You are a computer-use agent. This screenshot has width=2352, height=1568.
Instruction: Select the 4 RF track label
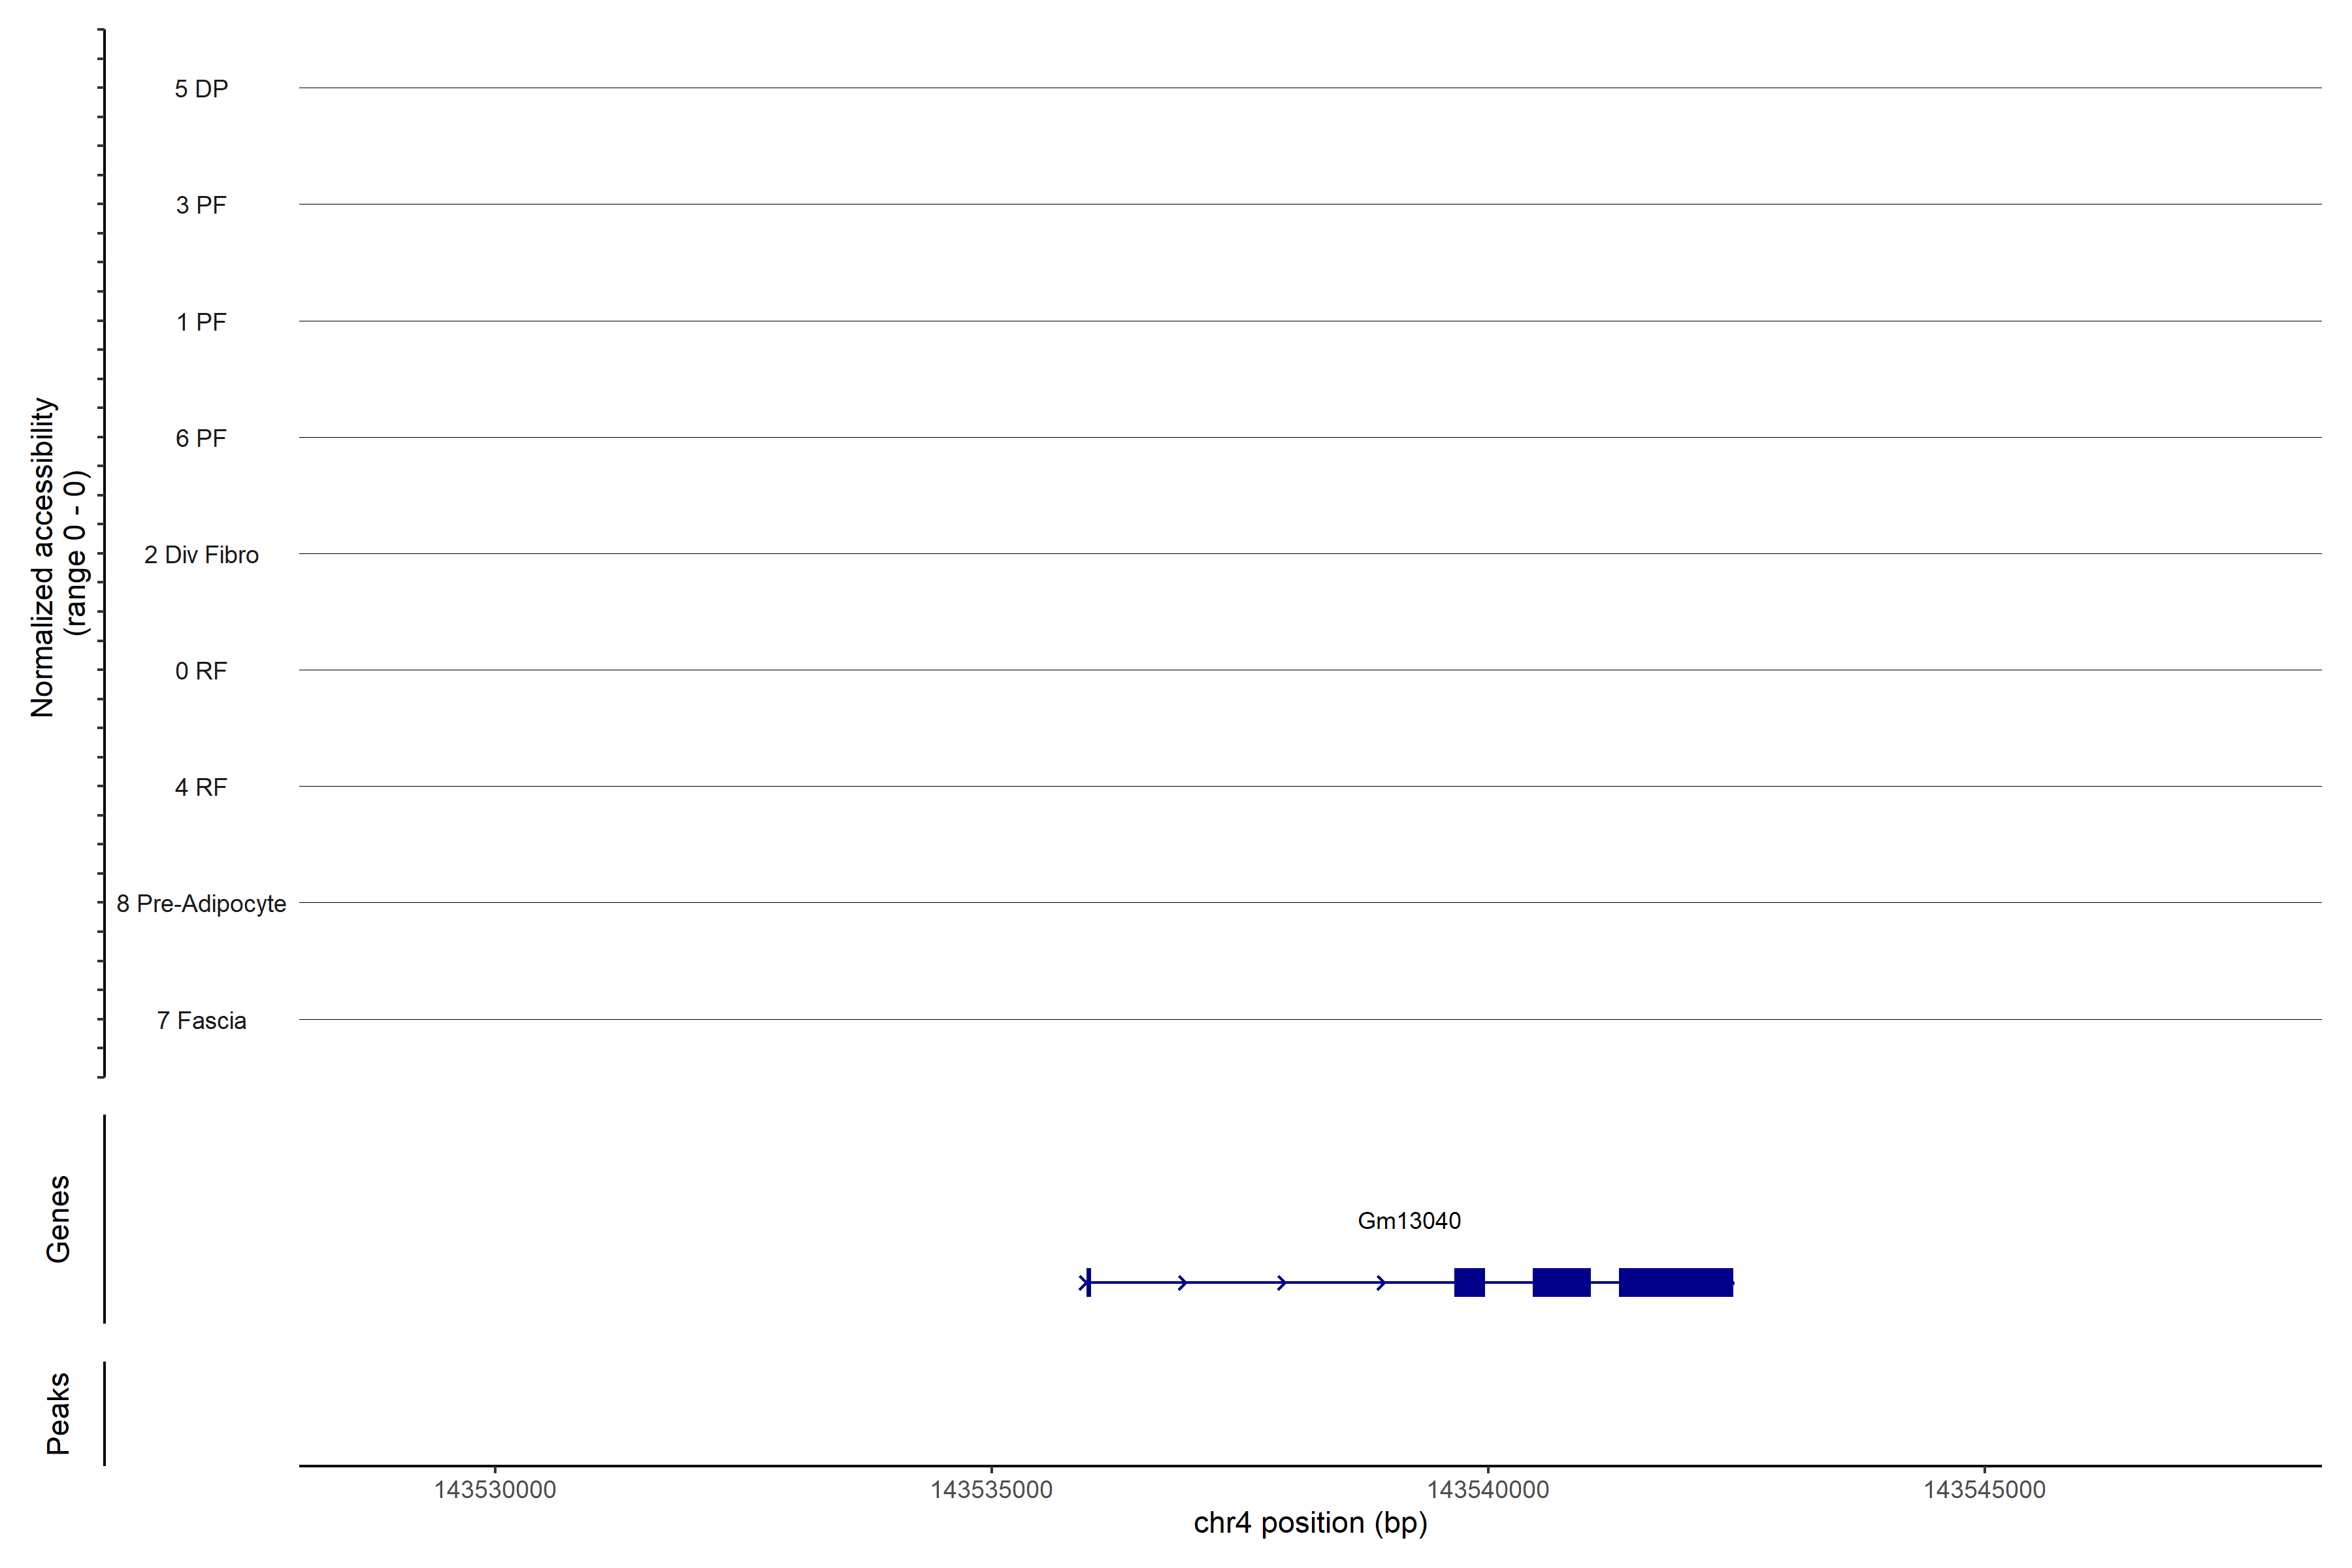click(x=201, y=787)
